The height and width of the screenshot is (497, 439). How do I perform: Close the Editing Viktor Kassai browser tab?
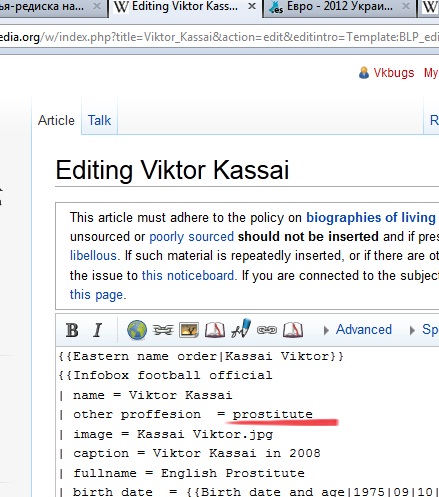click(x=252, y=6)
